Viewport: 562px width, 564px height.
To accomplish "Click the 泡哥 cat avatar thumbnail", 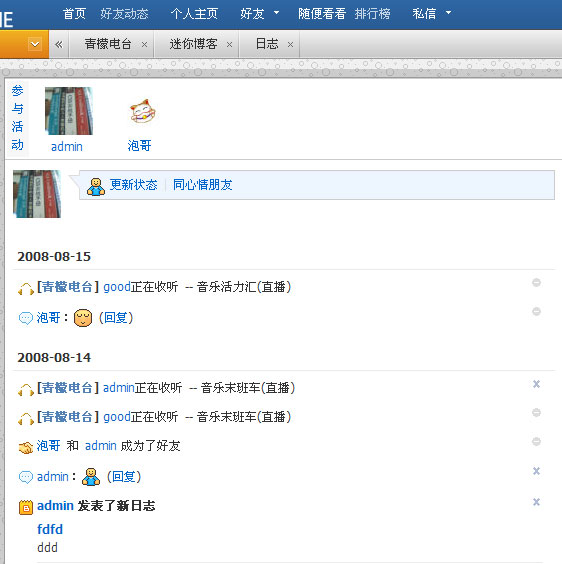I will (142, 111).
